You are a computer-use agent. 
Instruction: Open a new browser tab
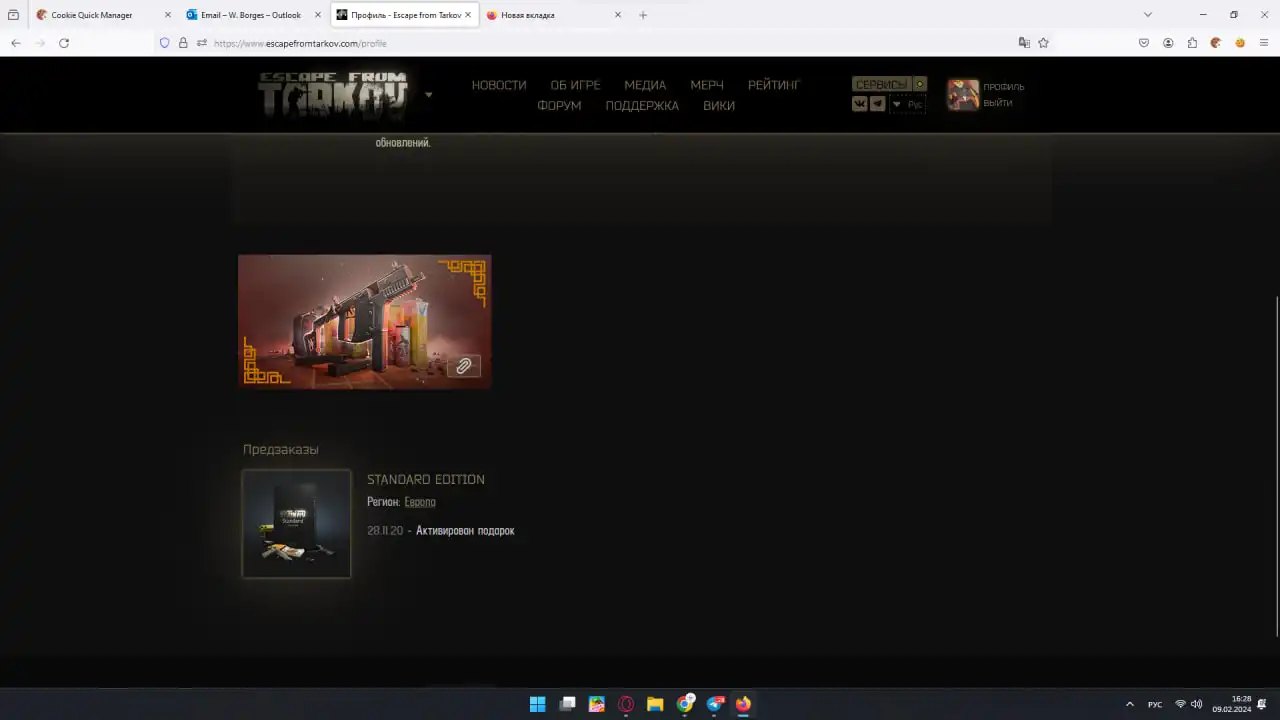(x=643, y=15)
